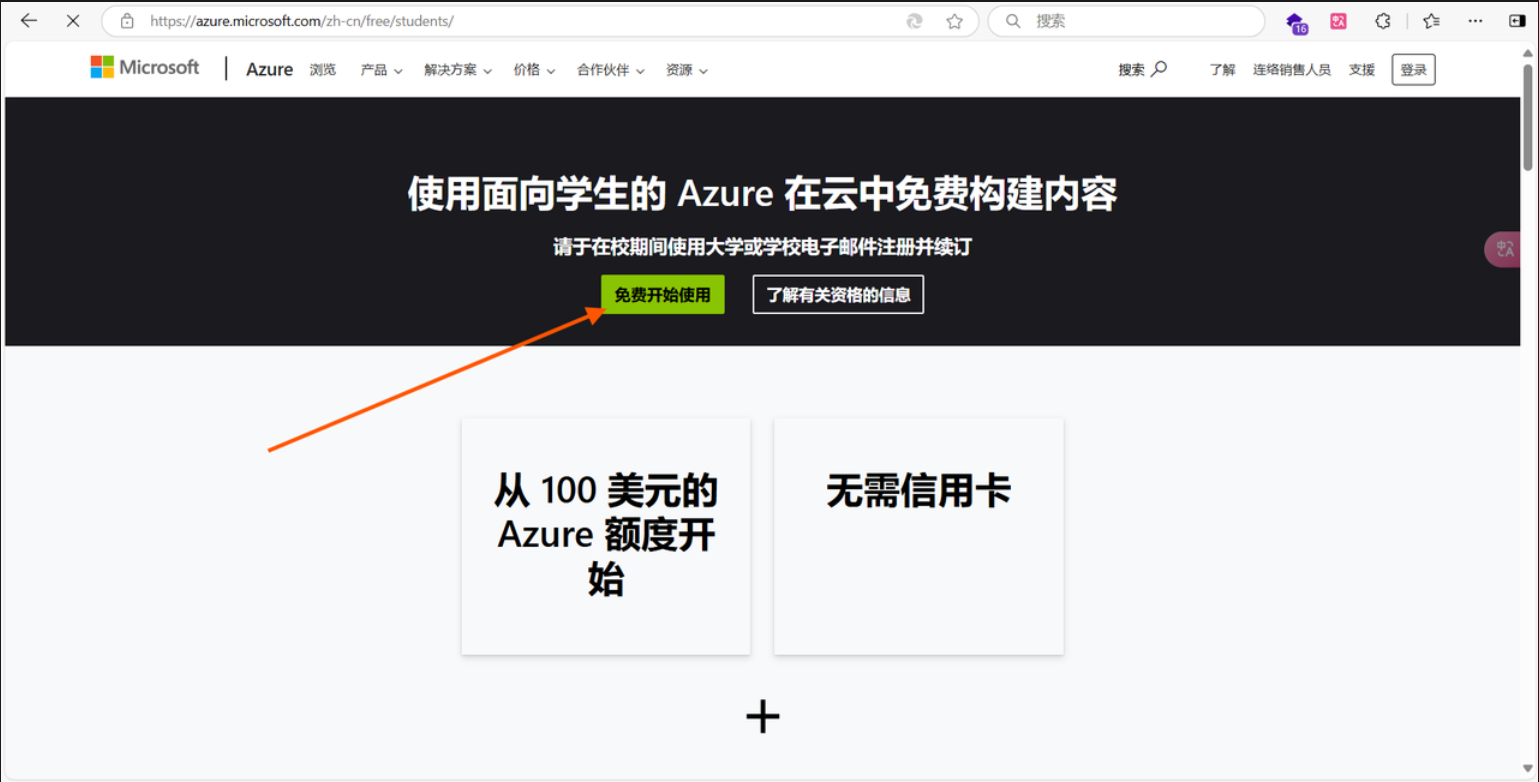Click the 登录 sign-in button
The width and height of the screenshot is (1539, 782).
(x=1413, y=70)
